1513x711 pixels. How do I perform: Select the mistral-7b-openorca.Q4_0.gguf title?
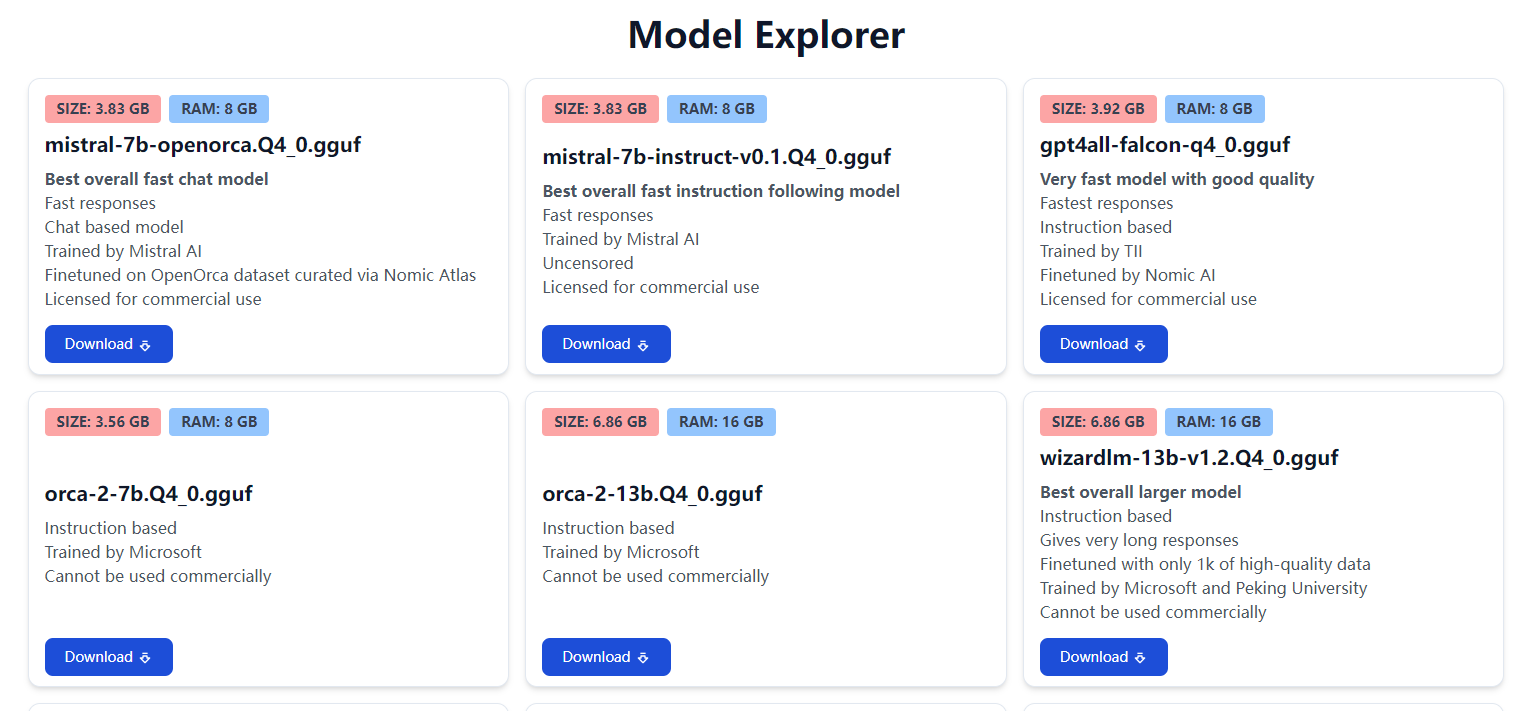coord(203,145)
